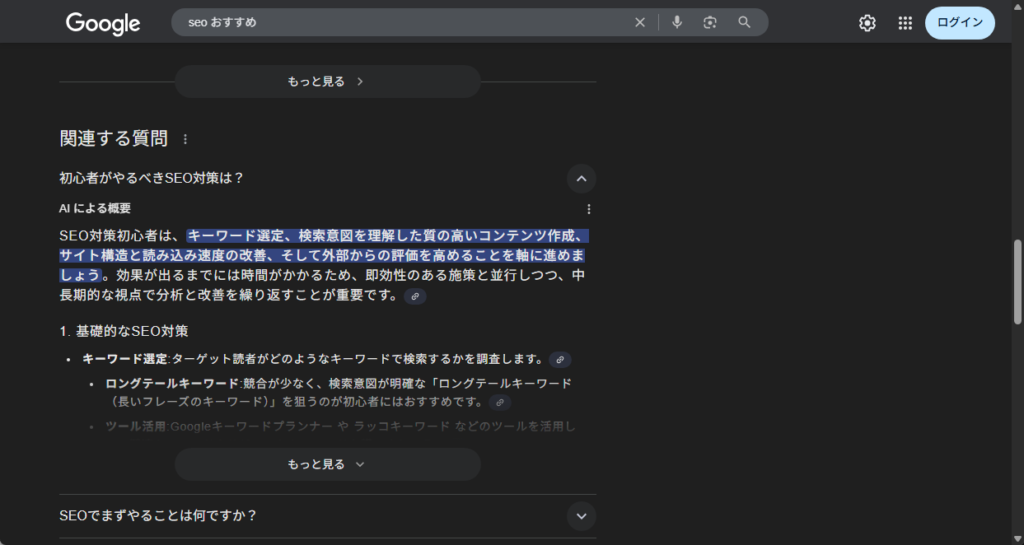This screenshot has height=545, width=1024.
Task: Click the page vertical scrollbar thumb
Action: (x=1017, y=281)
